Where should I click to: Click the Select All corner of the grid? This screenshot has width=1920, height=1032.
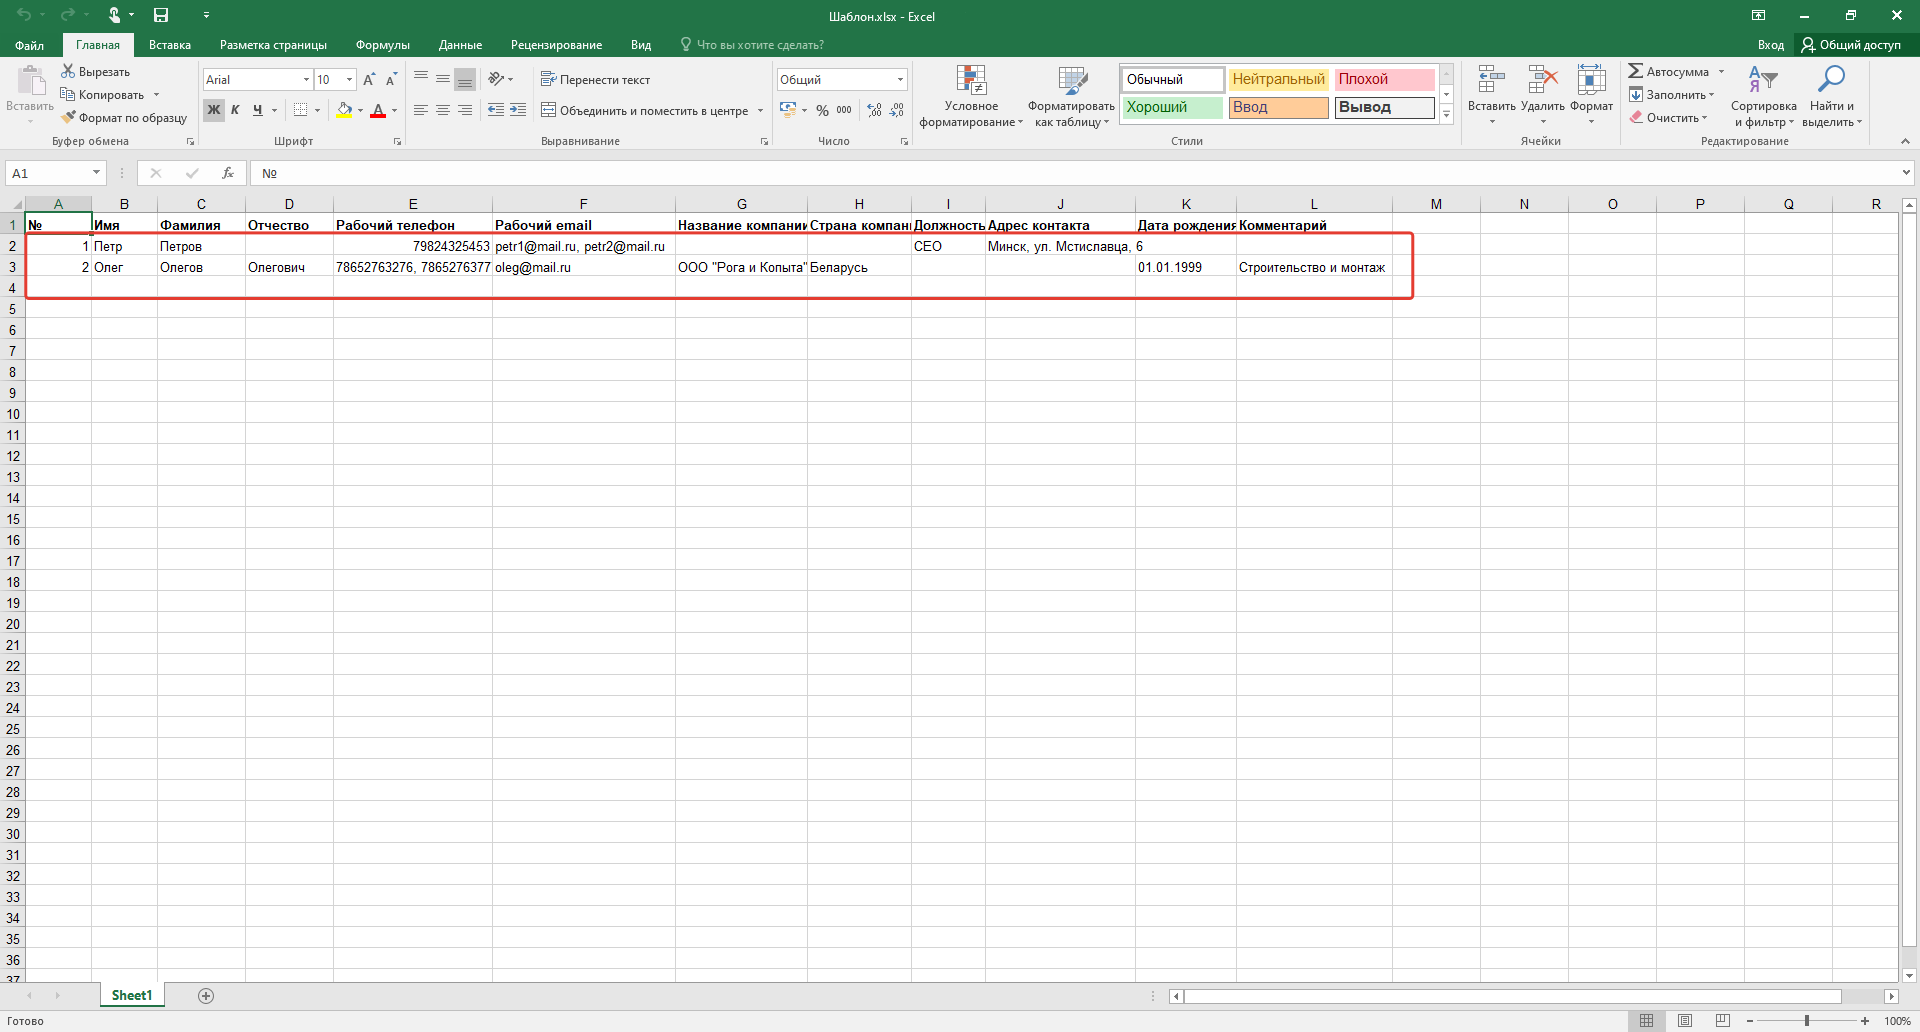tap(12, 204)
